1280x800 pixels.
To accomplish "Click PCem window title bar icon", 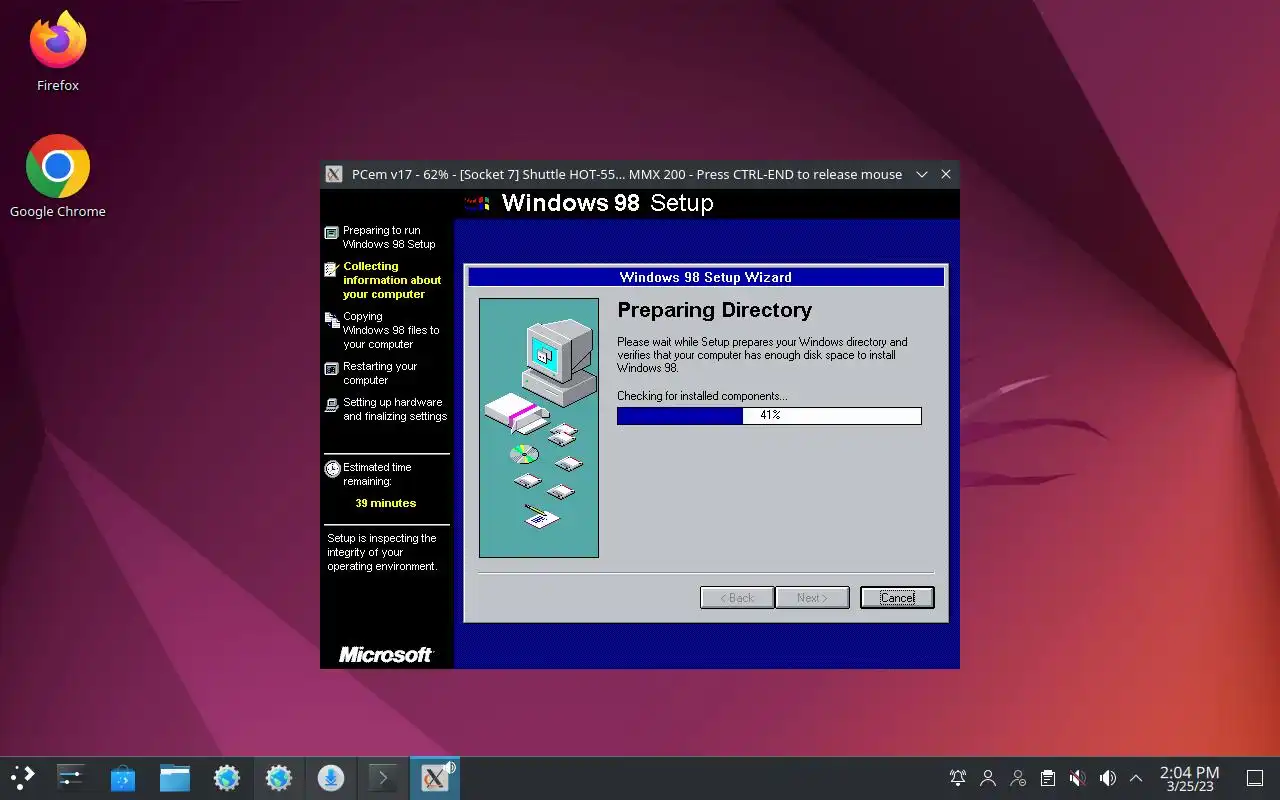I will point(334,174).
